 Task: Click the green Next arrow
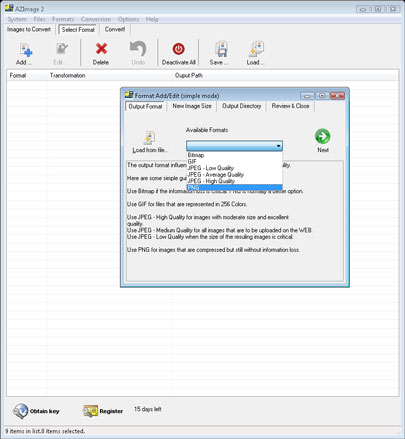coord(322,136)
